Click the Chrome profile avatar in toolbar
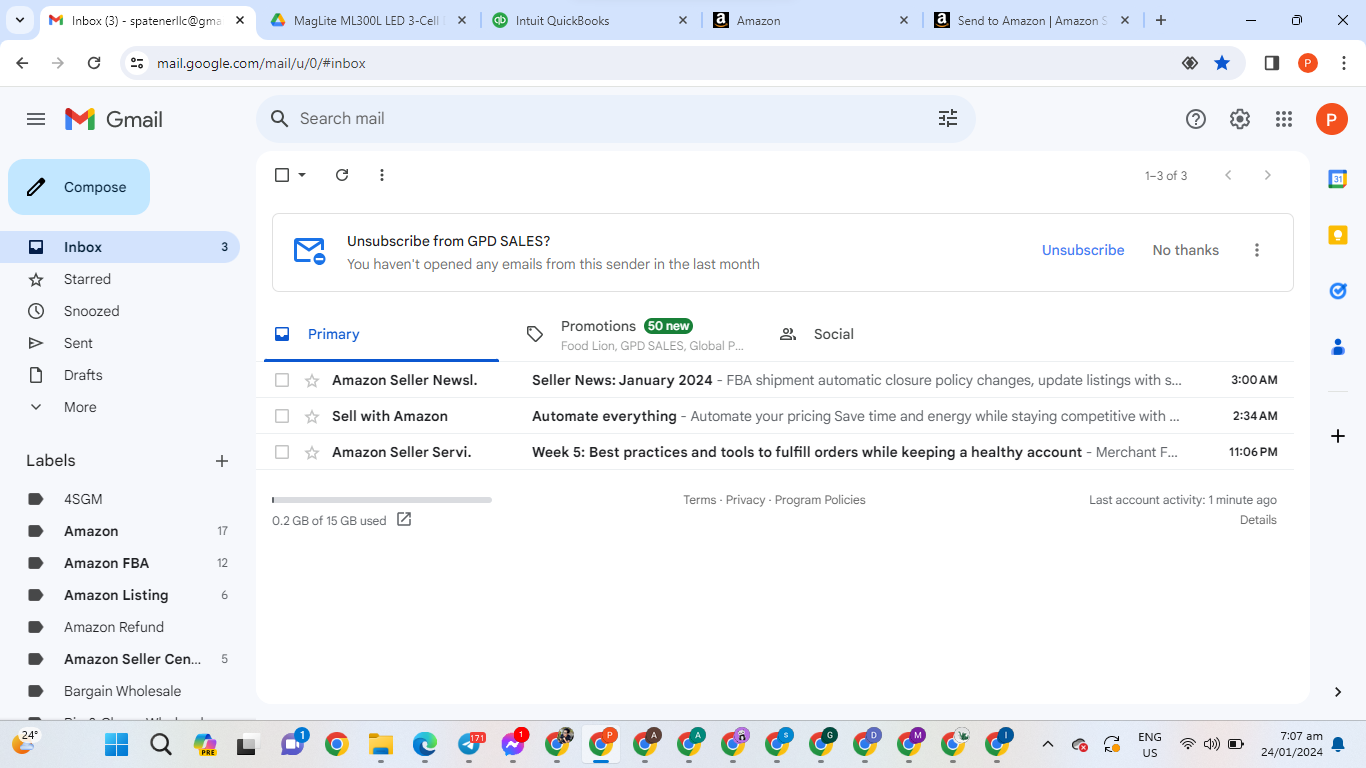This screenshot has height=768, width=1366. (x=1308, y=63)
